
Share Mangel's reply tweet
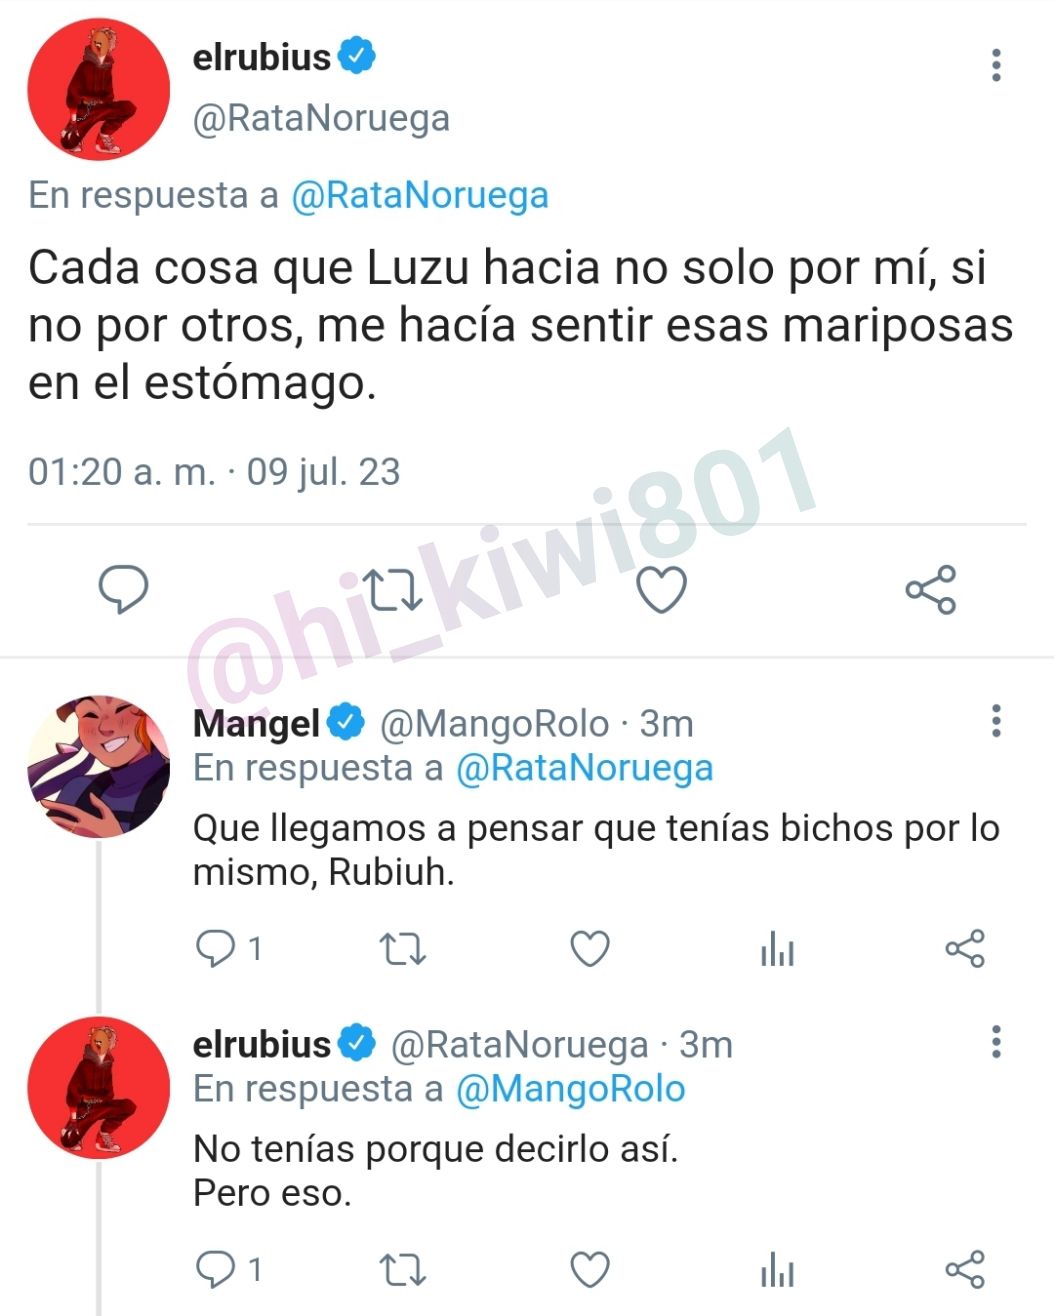coord(965,948)
